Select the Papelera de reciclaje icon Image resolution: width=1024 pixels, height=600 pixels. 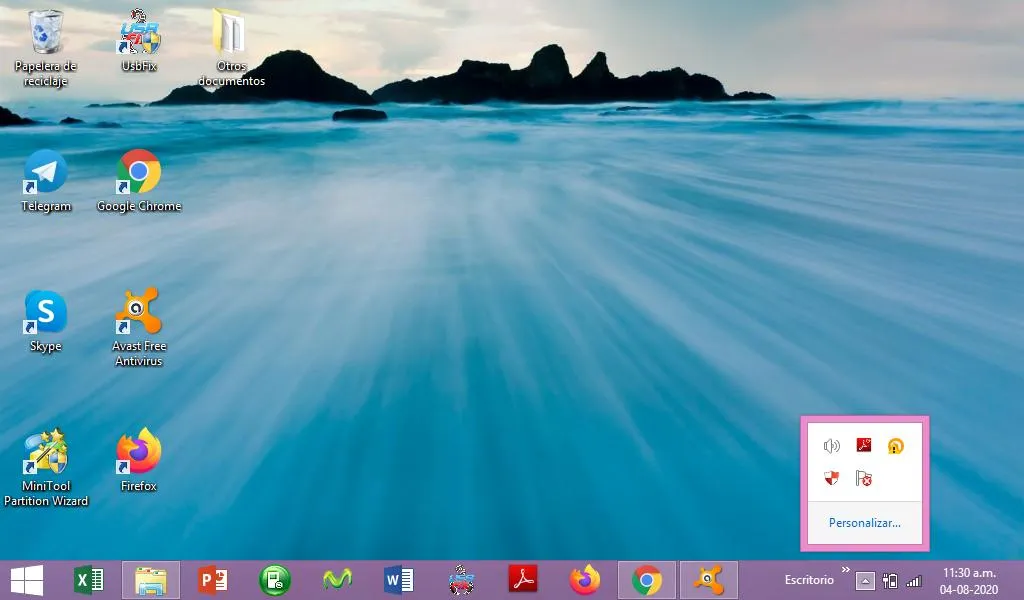[x=46, y=34]
